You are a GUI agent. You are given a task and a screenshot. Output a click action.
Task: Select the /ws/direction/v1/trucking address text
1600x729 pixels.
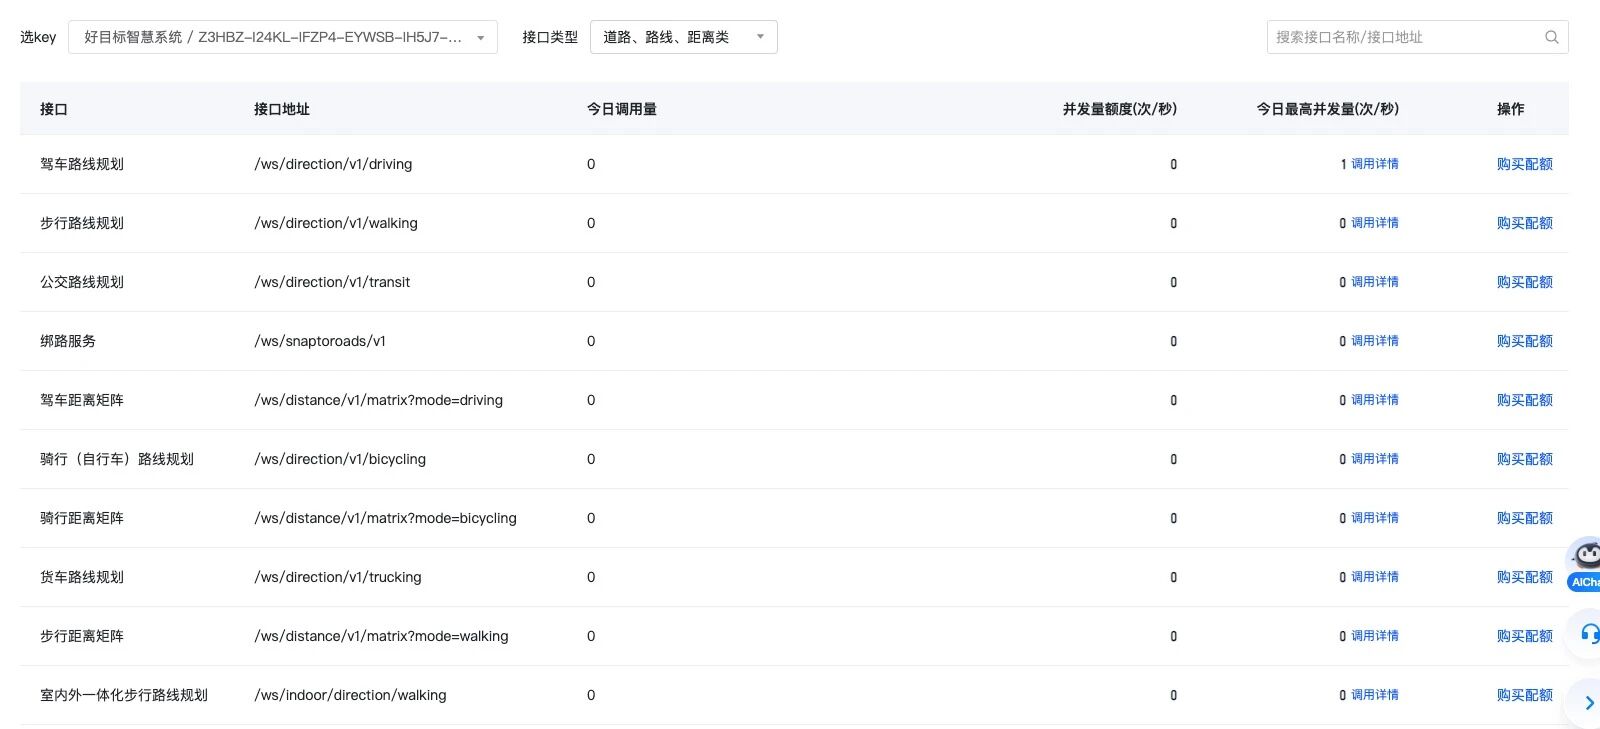(338, 577)
